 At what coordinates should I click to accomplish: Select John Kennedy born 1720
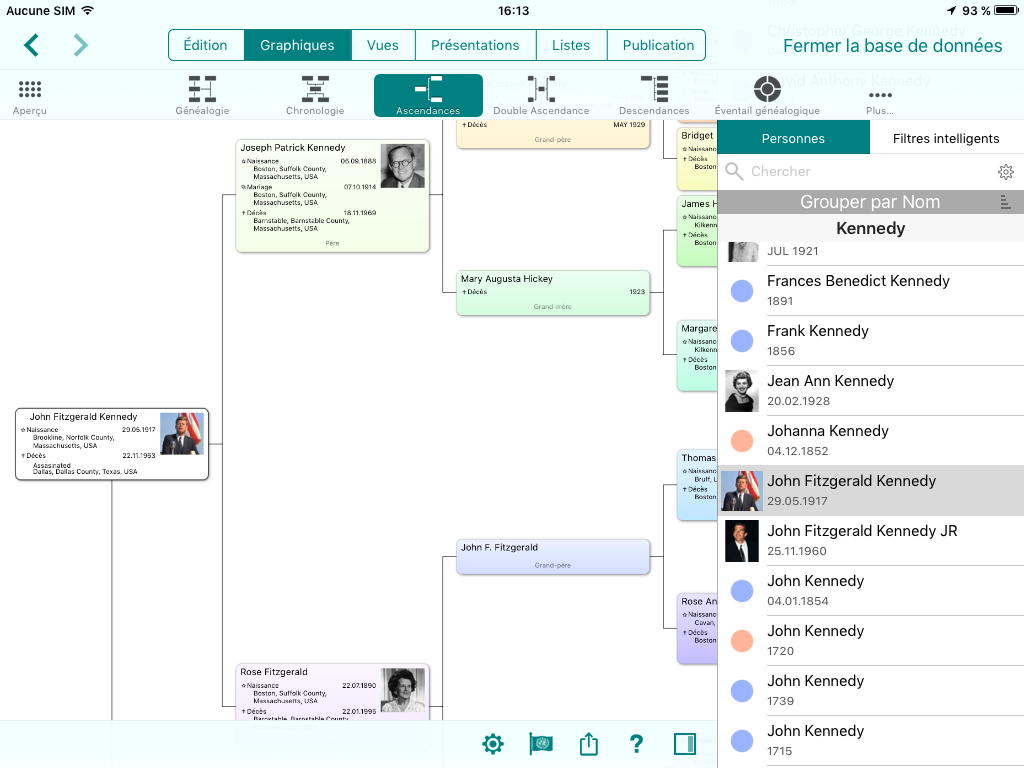[871, 641]
